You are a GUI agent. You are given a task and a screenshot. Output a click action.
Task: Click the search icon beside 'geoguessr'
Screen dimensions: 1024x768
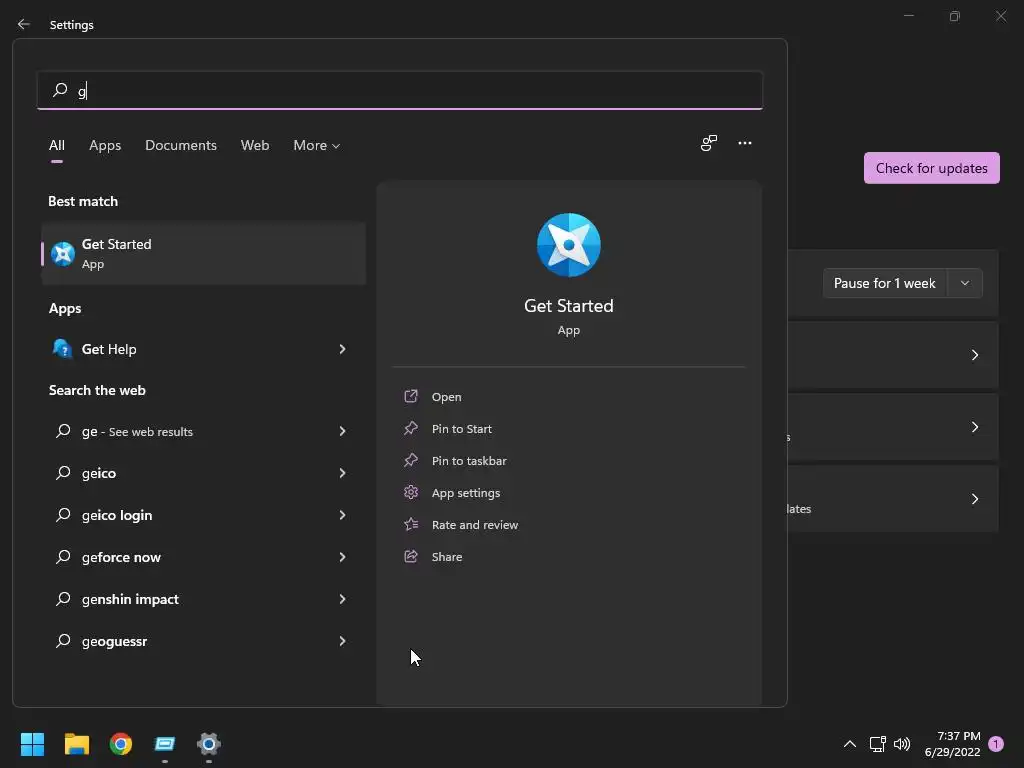63,640
